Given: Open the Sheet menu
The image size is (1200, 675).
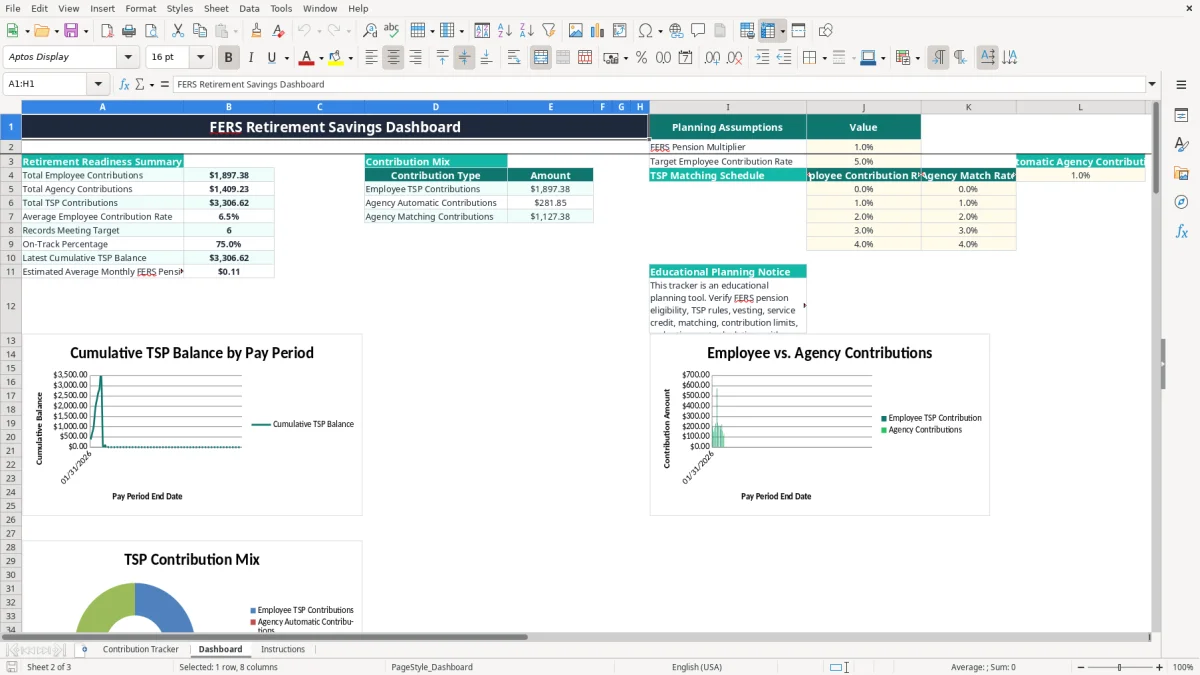Looking at the screenshot, I should [216, 8].
